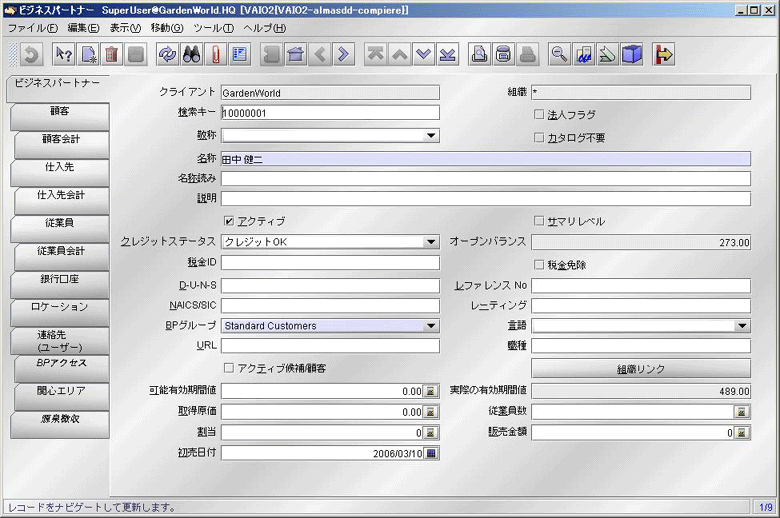Click the Requests toolbar icon

(x=607, y=54)
